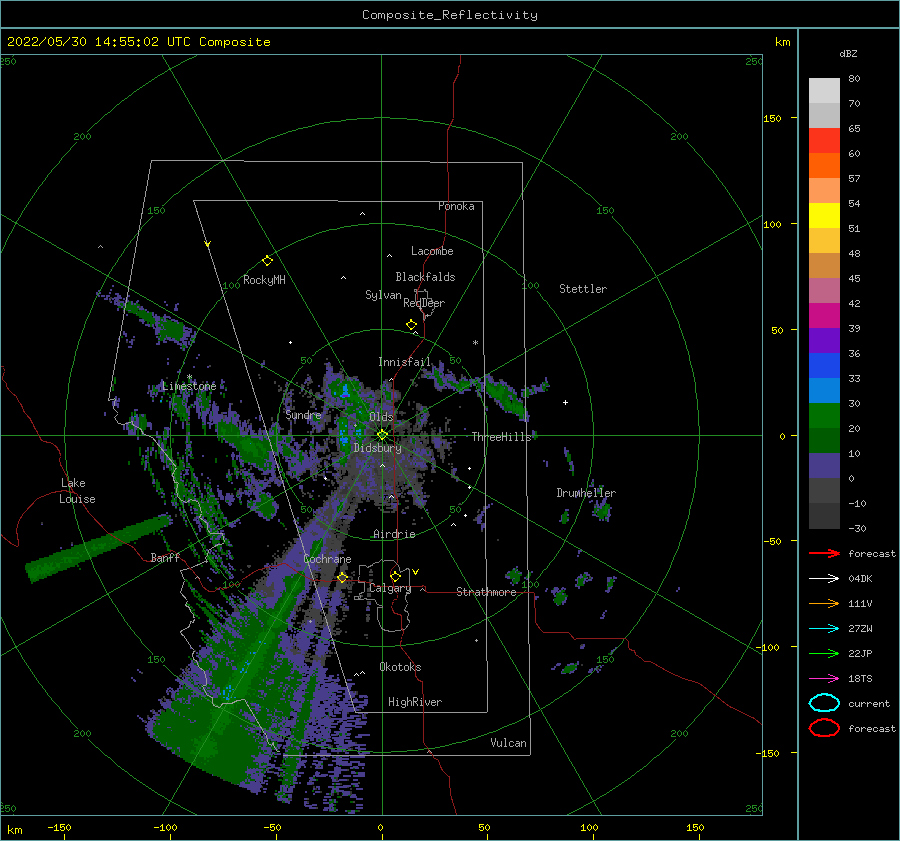Pick the slate 0-10 dBZ color swatch
900x841 pixels.
coord(824,465)
